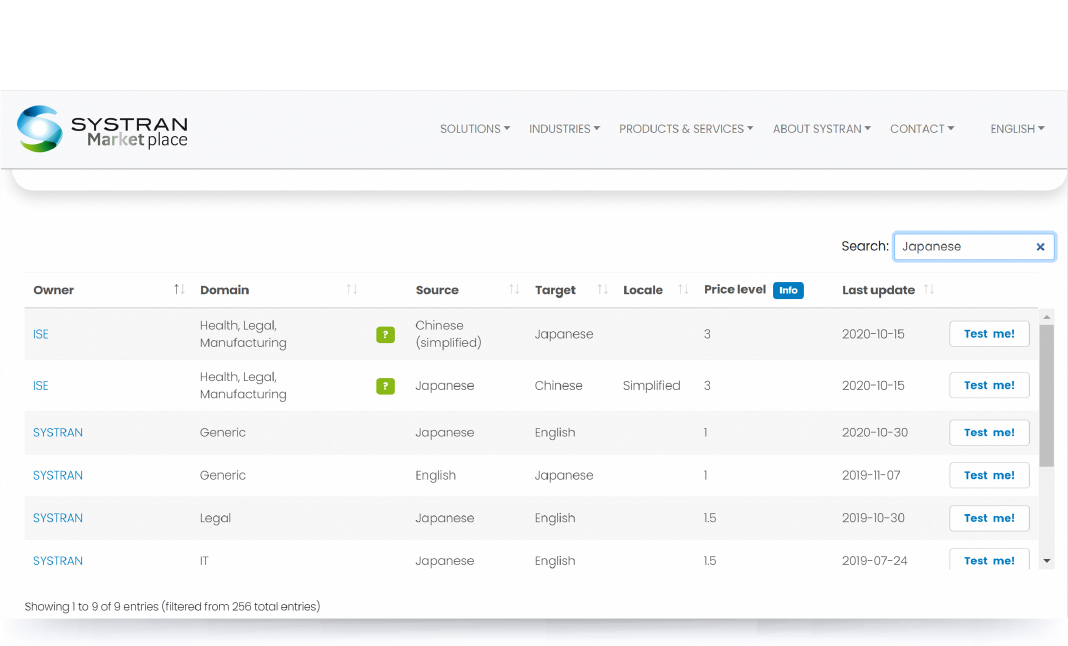This screenshot has height=646, width=1068.
Task: Open the price level Info badge
Action: [x=788, y=290]
